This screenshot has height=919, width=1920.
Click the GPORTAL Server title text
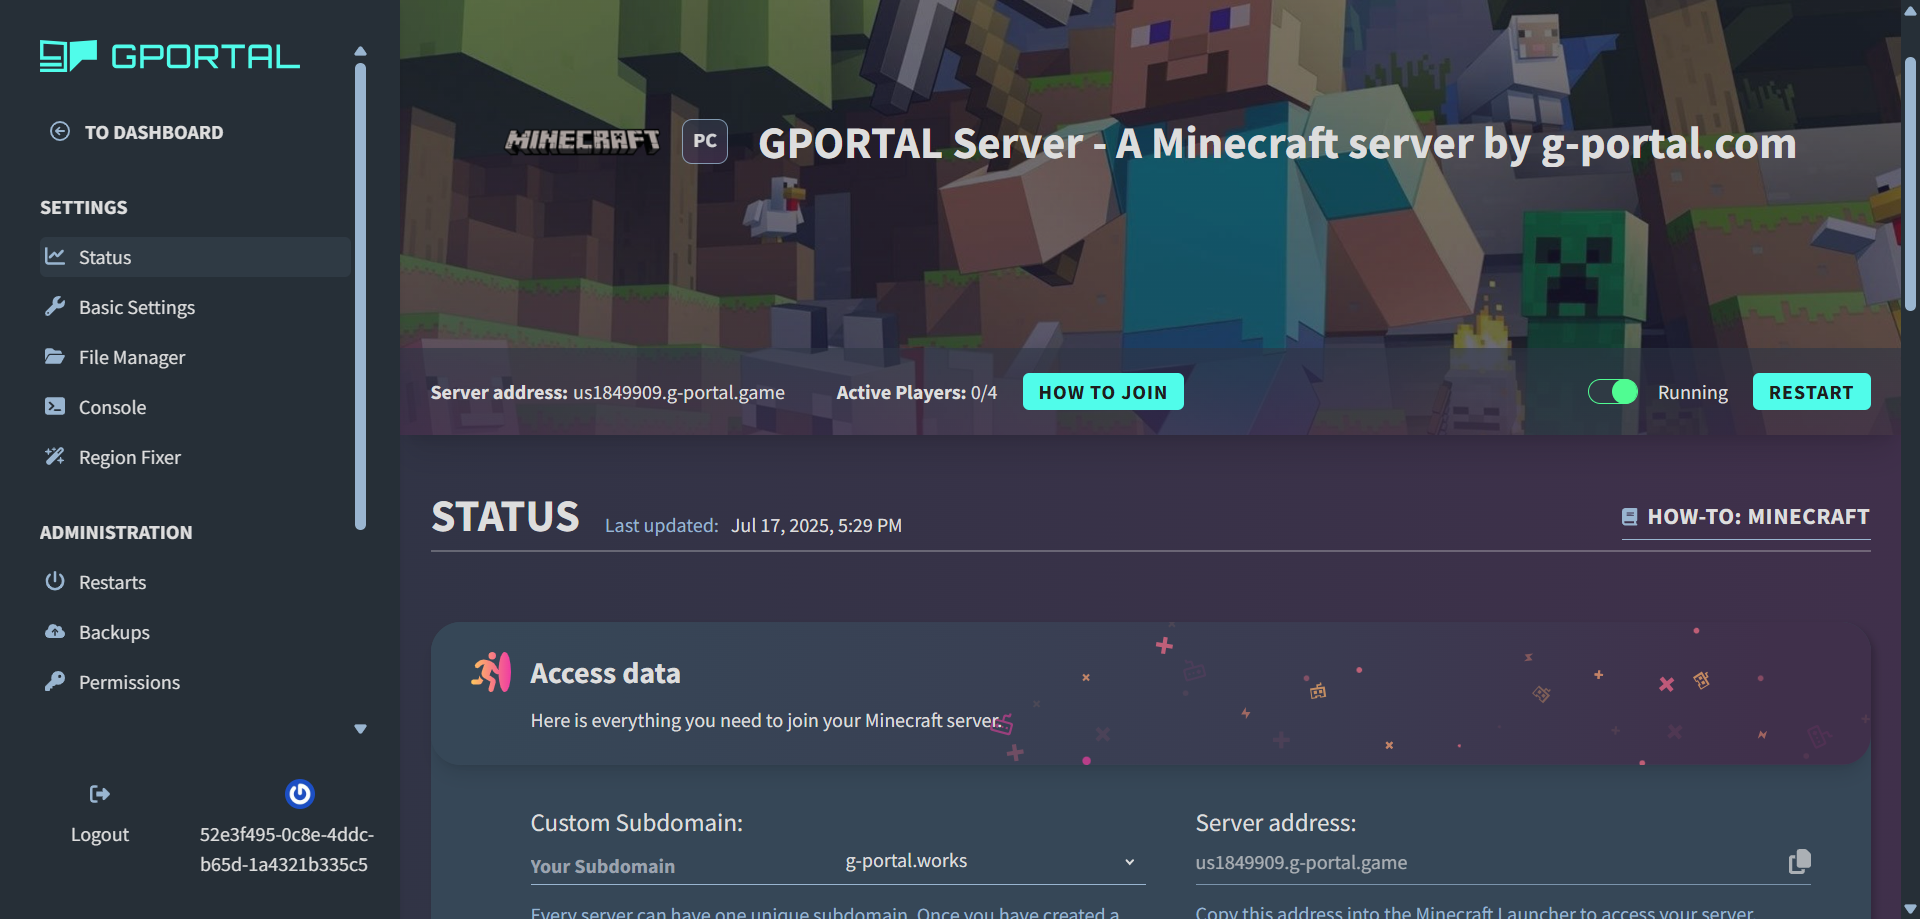coord(1277,143)
